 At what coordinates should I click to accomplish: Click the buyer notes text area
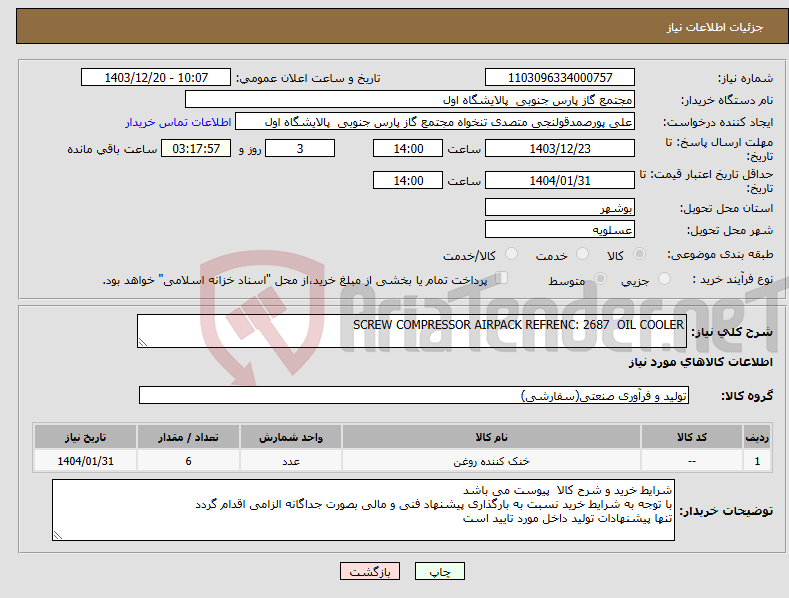click(x=363, y=510)
